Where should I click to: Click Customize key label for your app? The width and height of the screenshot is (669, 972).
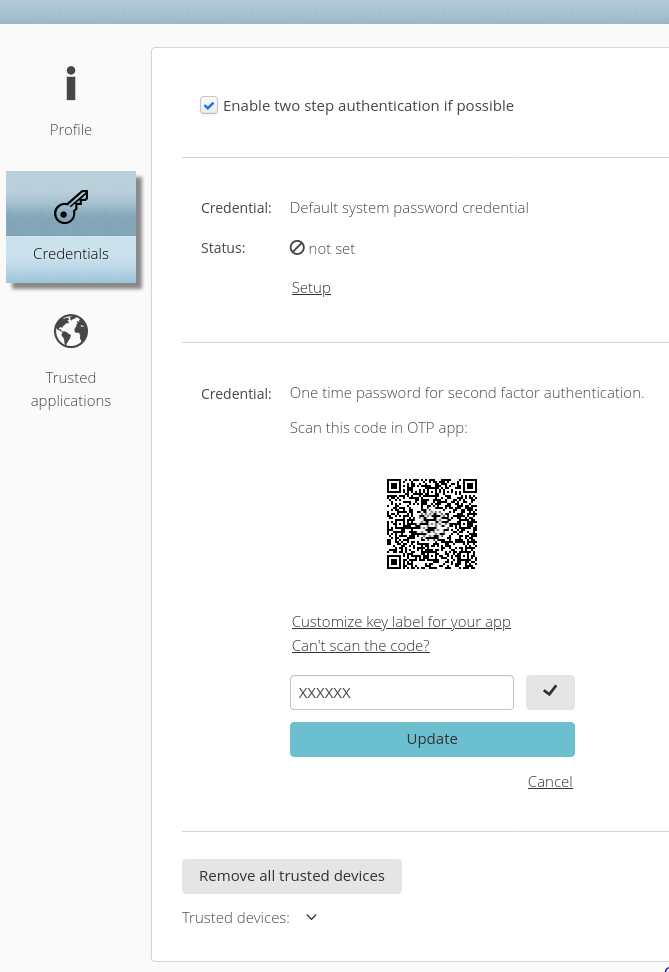coord(401,622)
